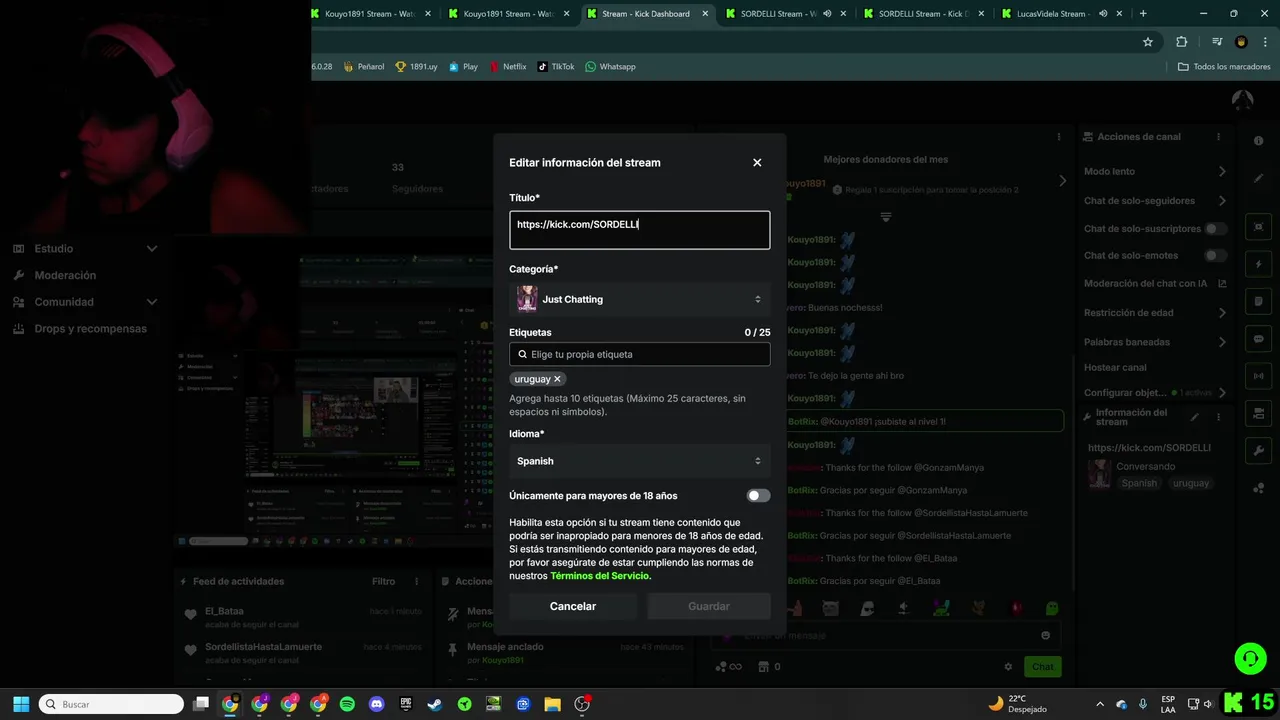Image resolution: width=1280 pixels, height=720 pixels.
Task: Click the lightning bolt icon in right sidebar
Action: [1259, 264]
